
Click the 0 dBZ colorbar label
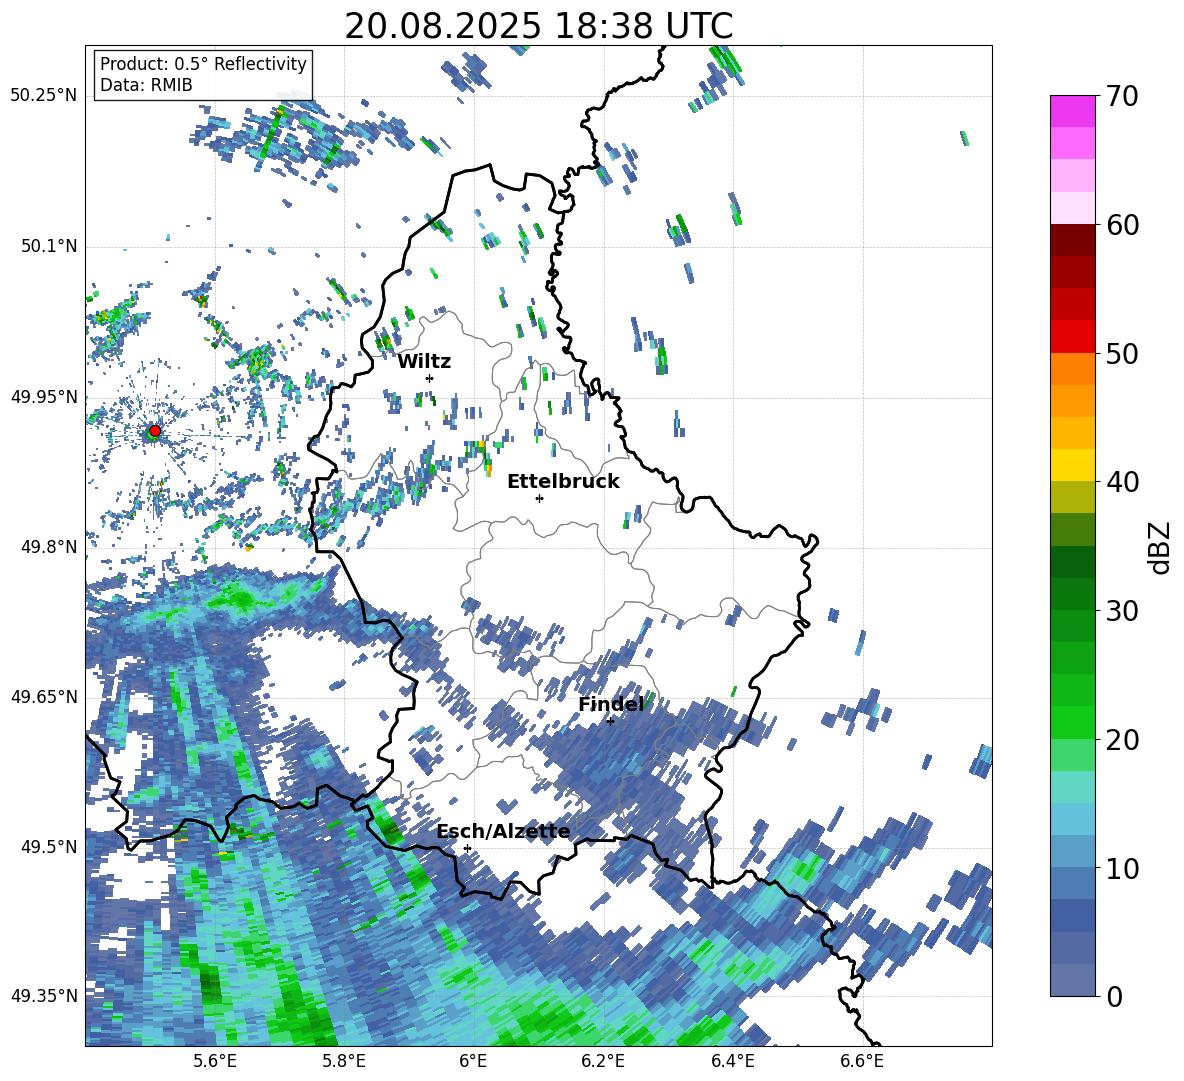click(x=1115, y=996)
